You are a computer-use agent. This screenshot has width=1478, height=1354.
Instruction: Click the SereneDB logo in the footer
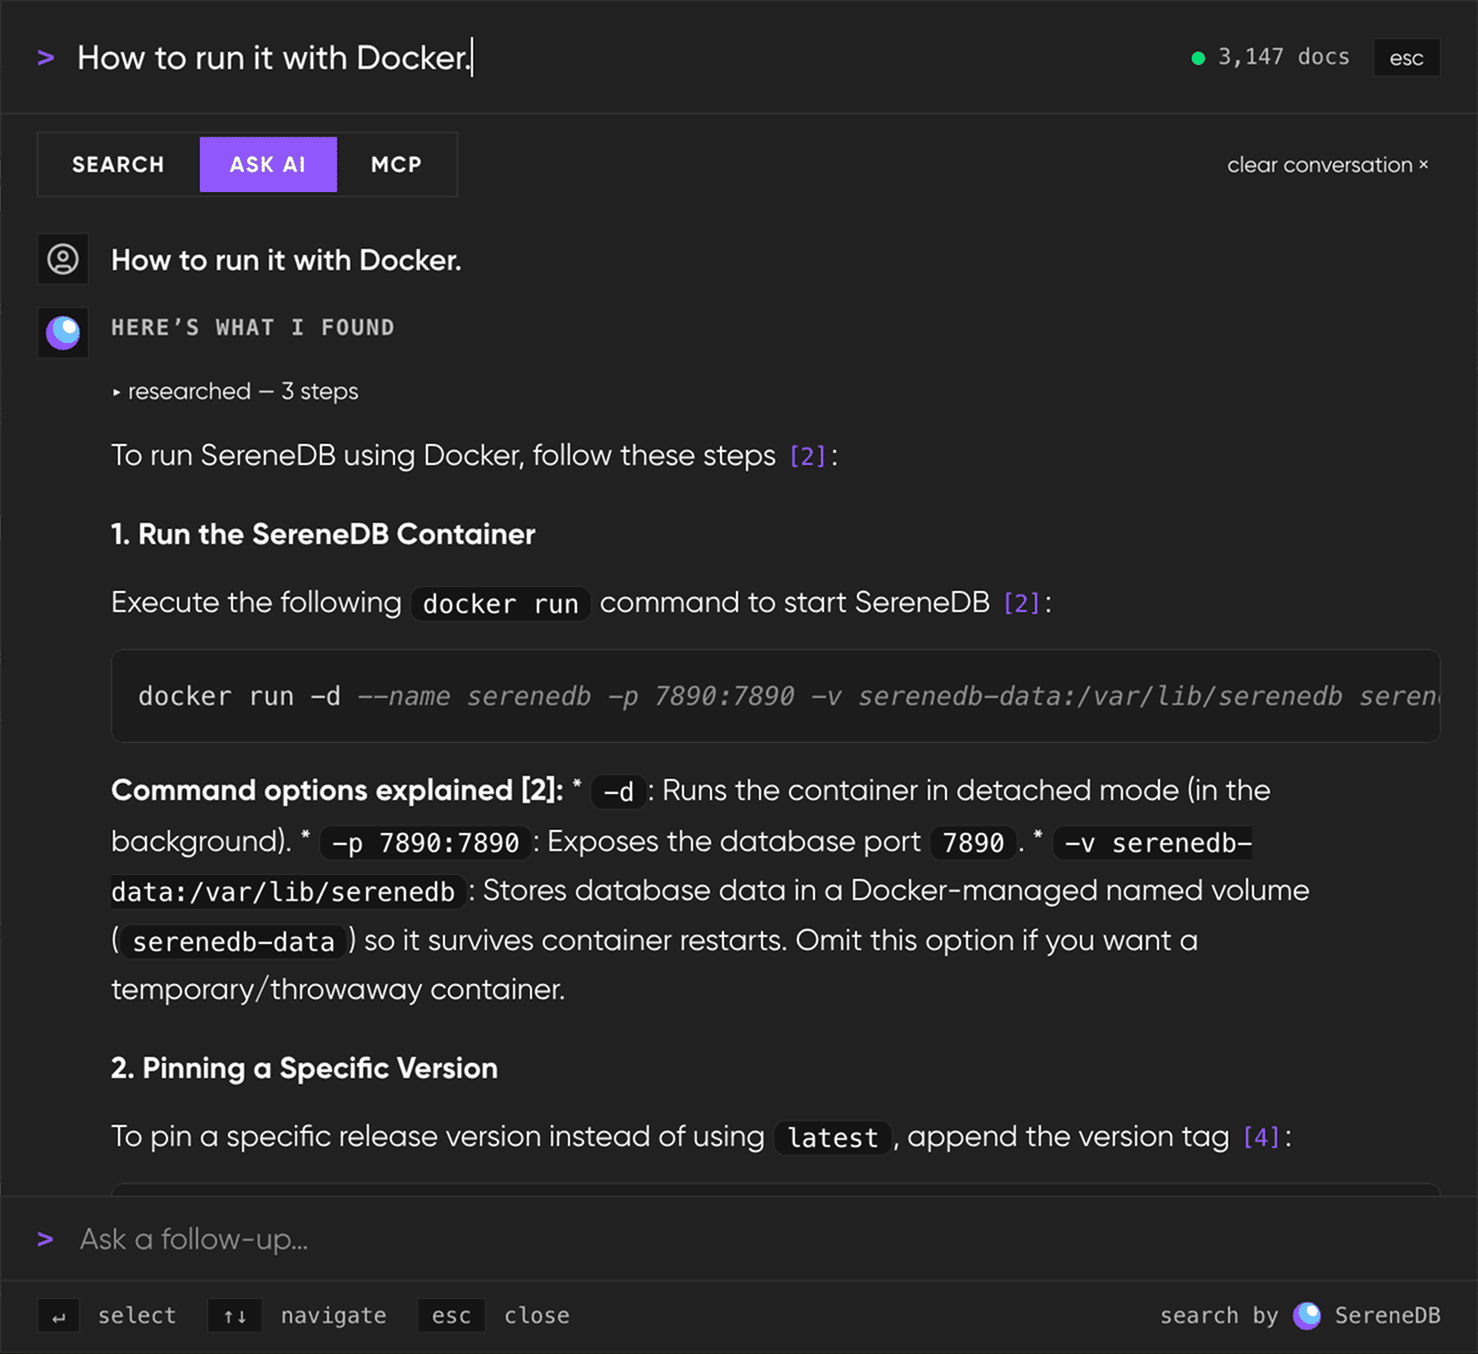coord(1307,1315)
